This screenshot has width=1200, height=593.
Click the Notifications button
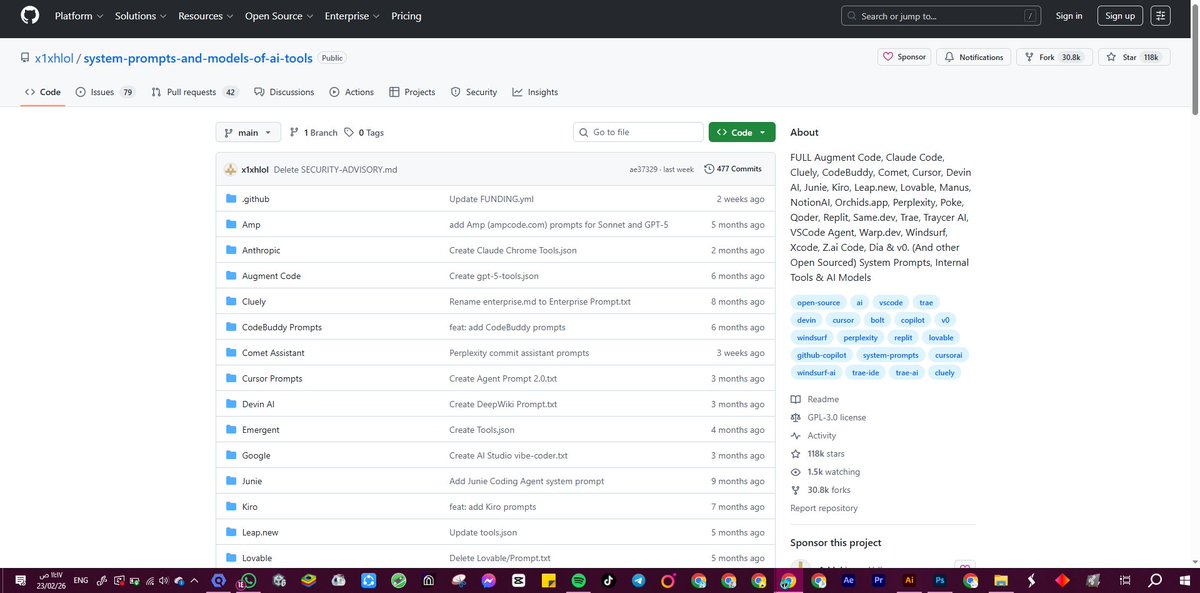click(974, 57)
